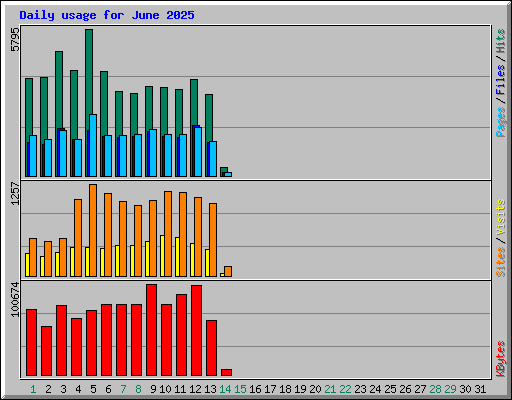Click day 15 on the x-axis
This screenshot has width=512, height=400.
coord(240,389)
